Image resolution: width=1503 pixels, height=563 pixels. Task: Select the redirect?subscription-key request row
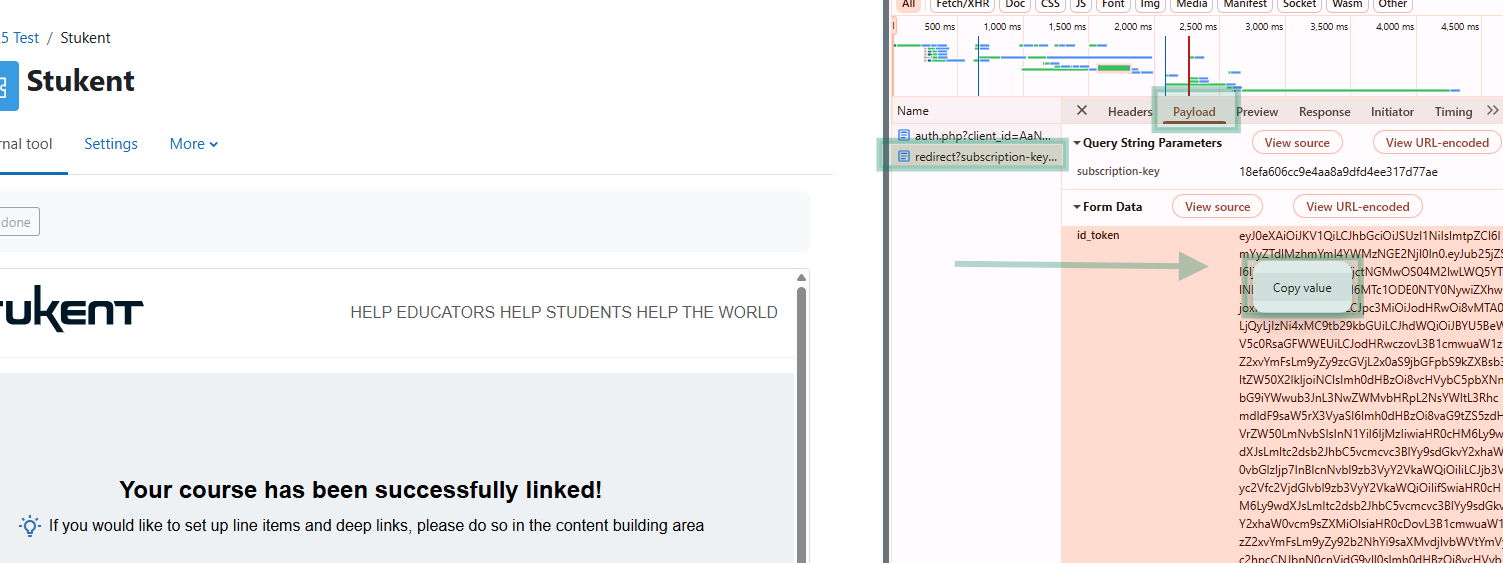976,157
